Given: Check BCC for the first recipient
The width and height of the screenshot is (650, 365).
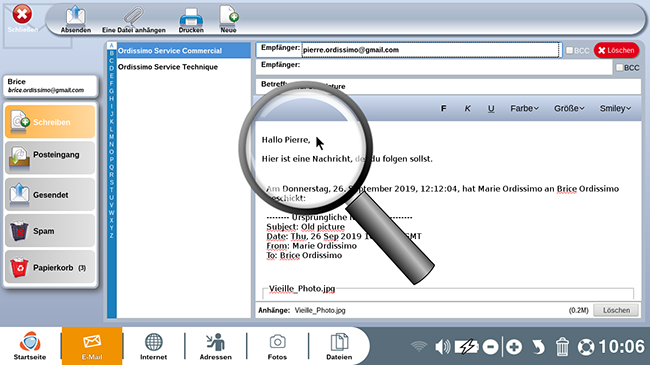Looking at the screenshot, I should tap(570, 50).
